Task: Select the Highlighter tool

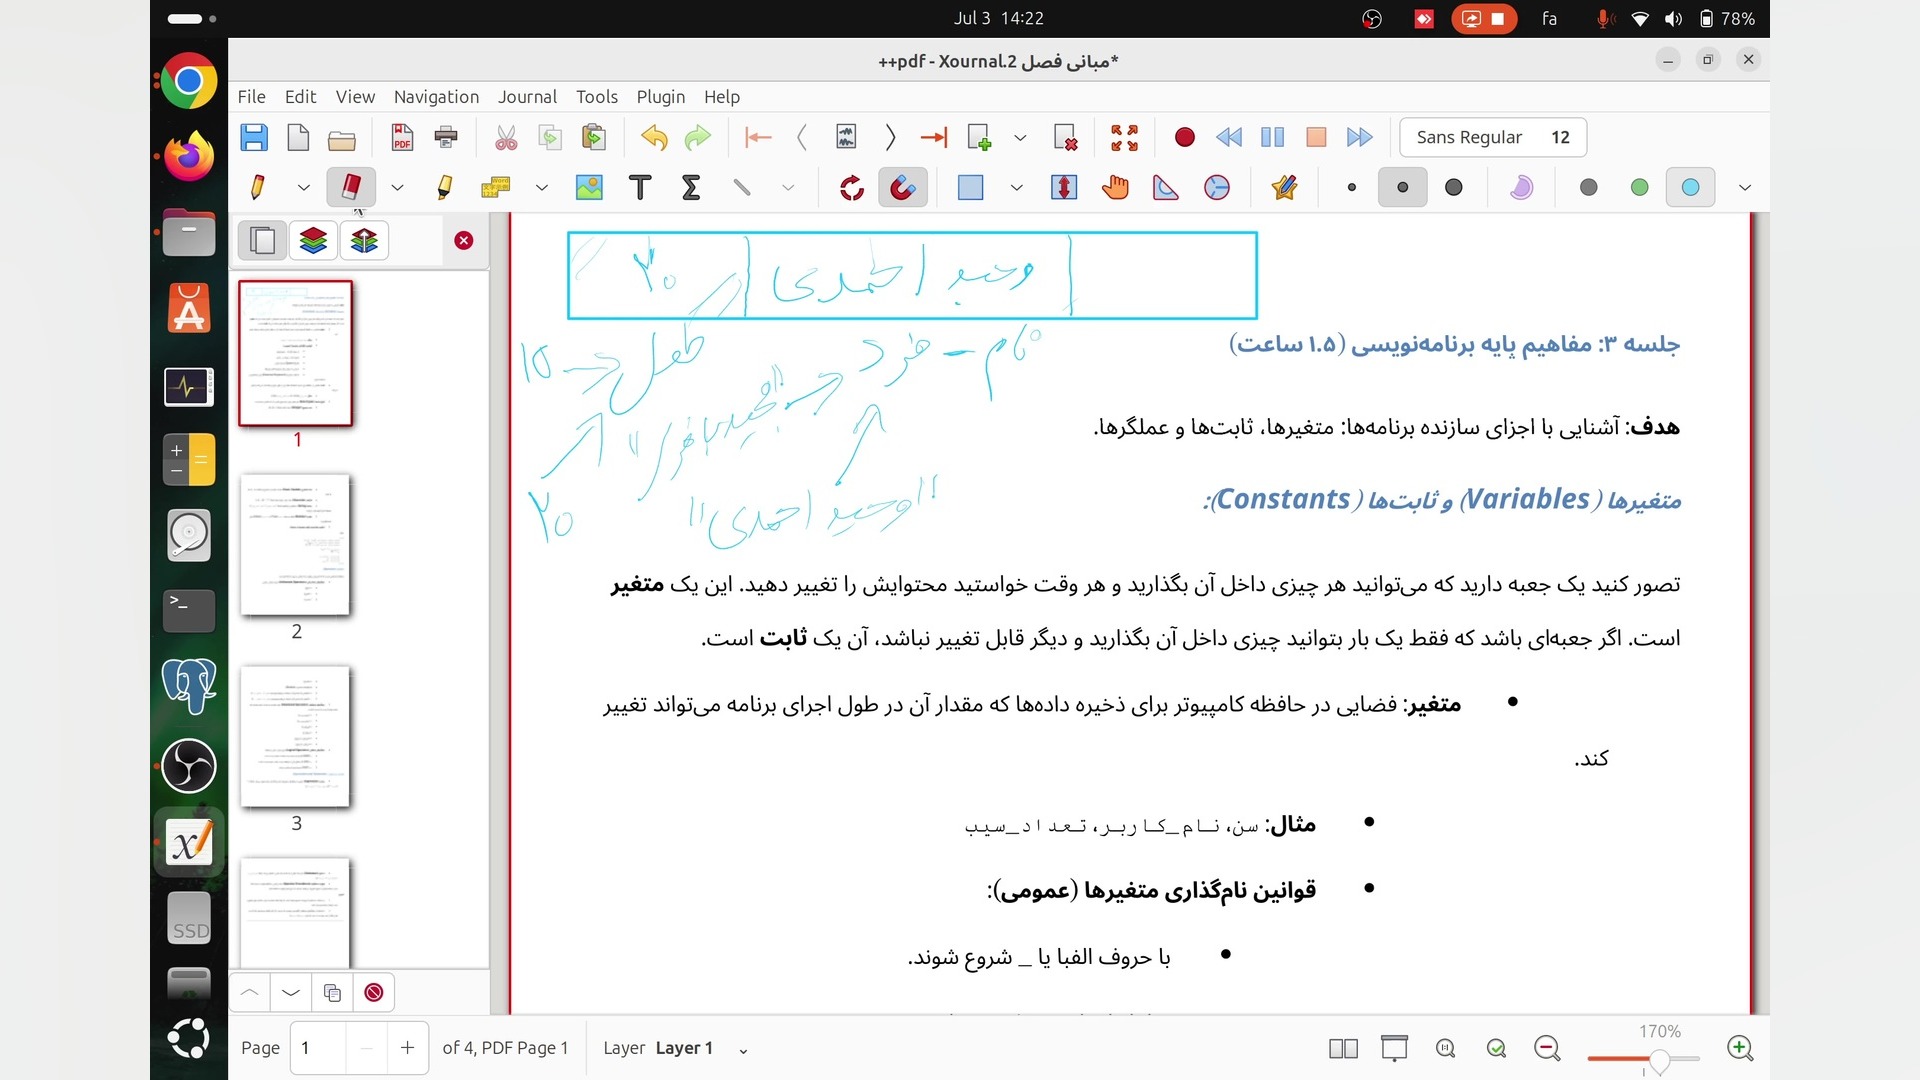Action: click(444, 187)
